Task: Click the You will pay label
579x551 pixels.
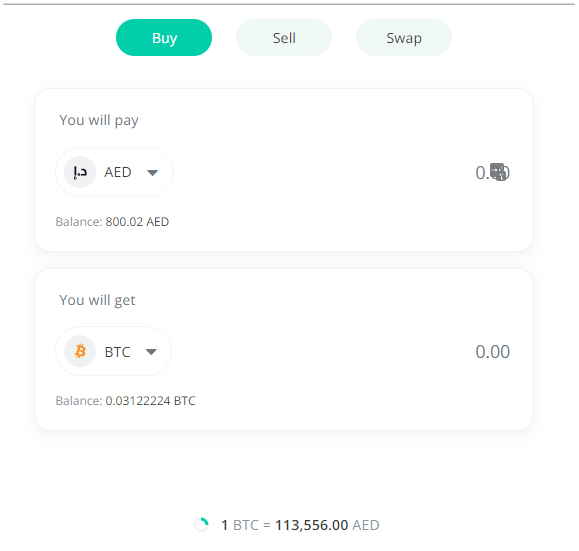Action: pos(99,120)
